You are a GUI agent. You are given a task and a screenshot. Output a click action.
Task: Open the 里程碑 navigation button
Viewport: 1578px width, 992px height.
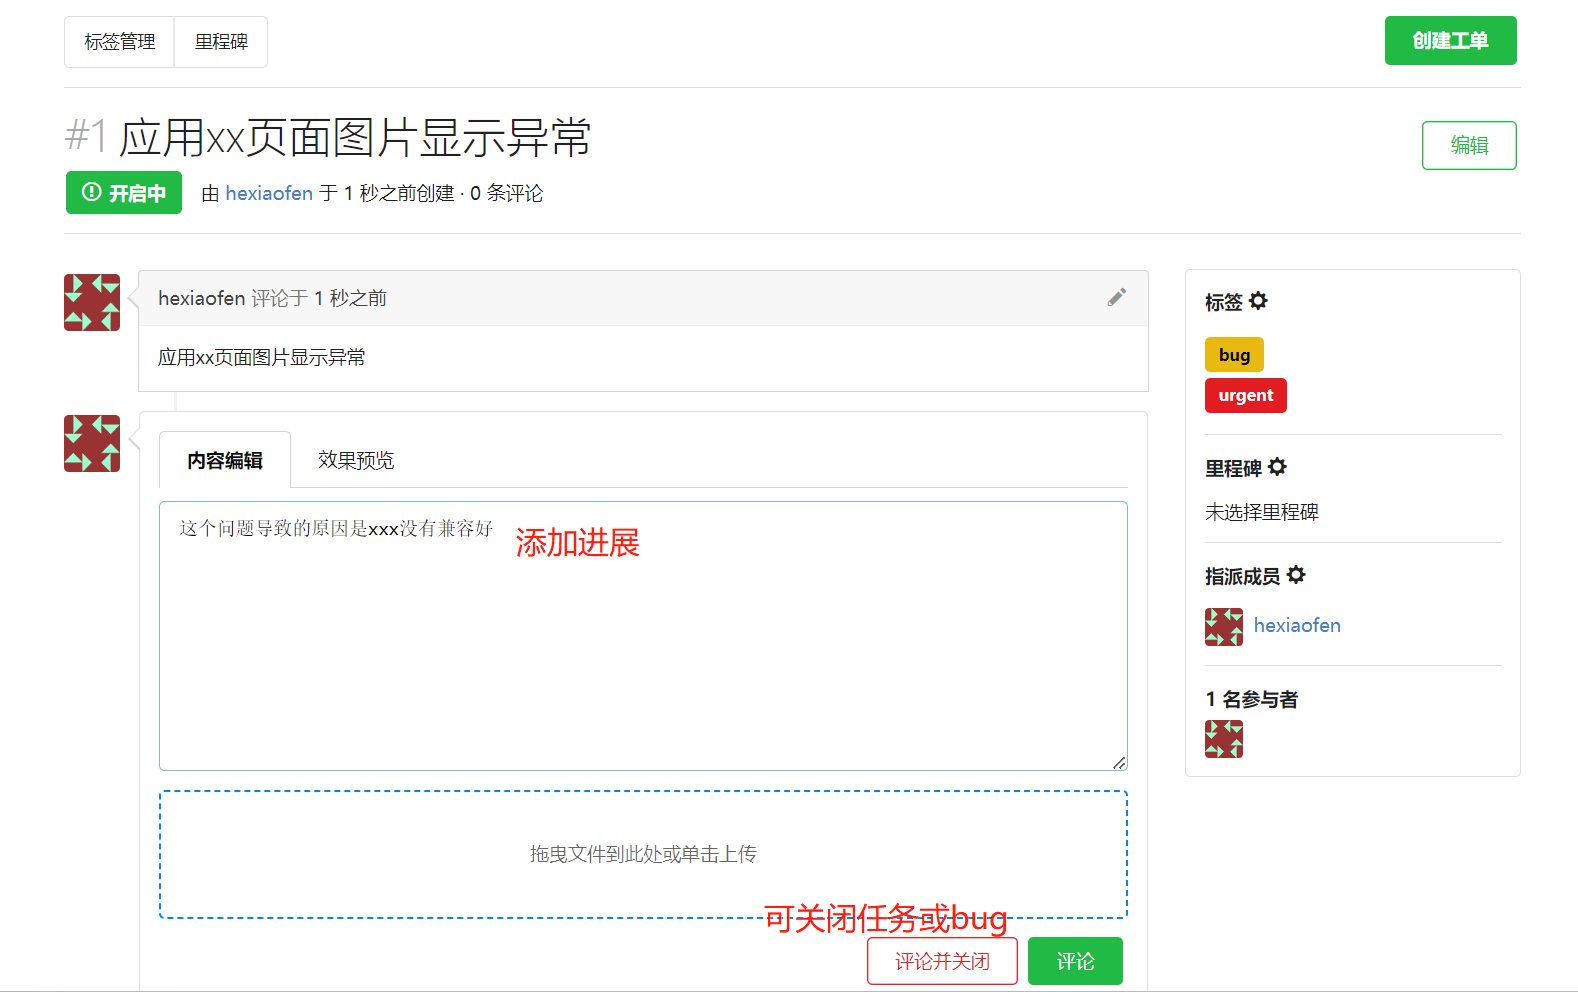(x=221, y=42)
